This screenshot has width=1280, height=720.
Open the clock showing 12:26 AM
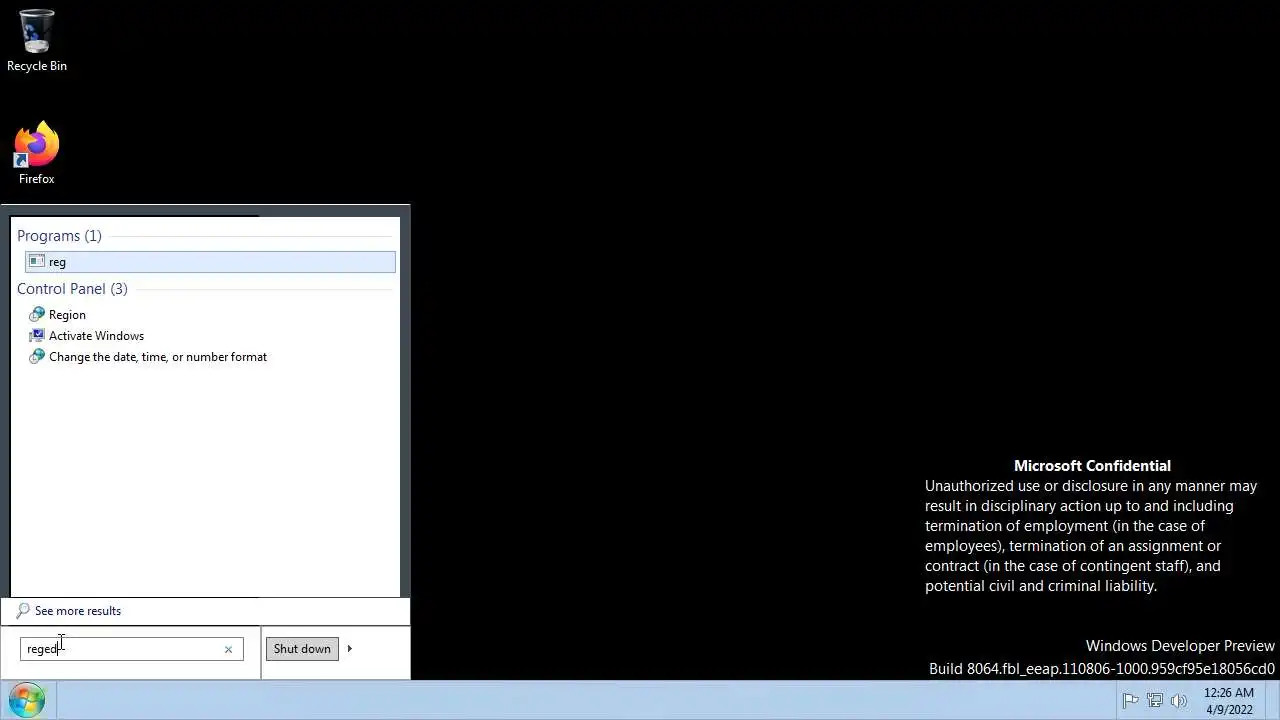pos(1229,701)
